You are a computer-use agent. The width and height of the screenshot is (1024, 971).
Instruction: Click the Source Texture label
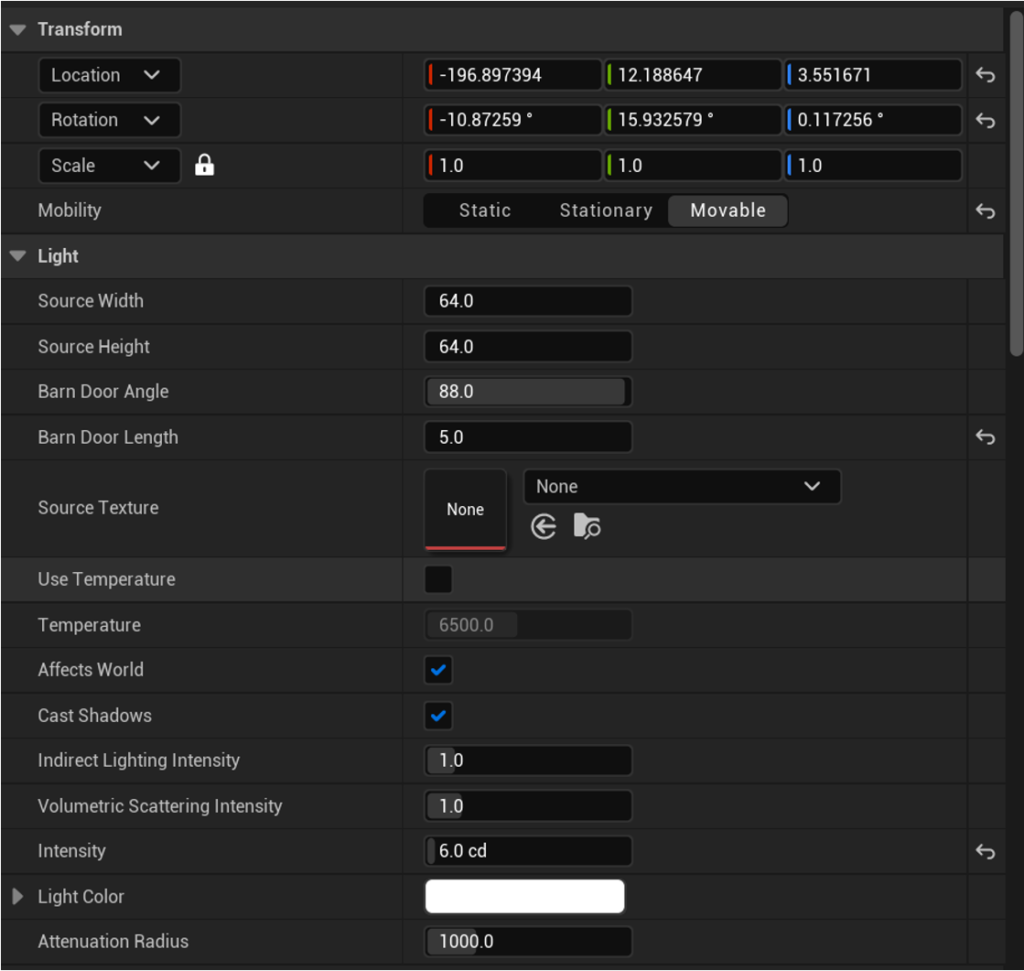98,508
